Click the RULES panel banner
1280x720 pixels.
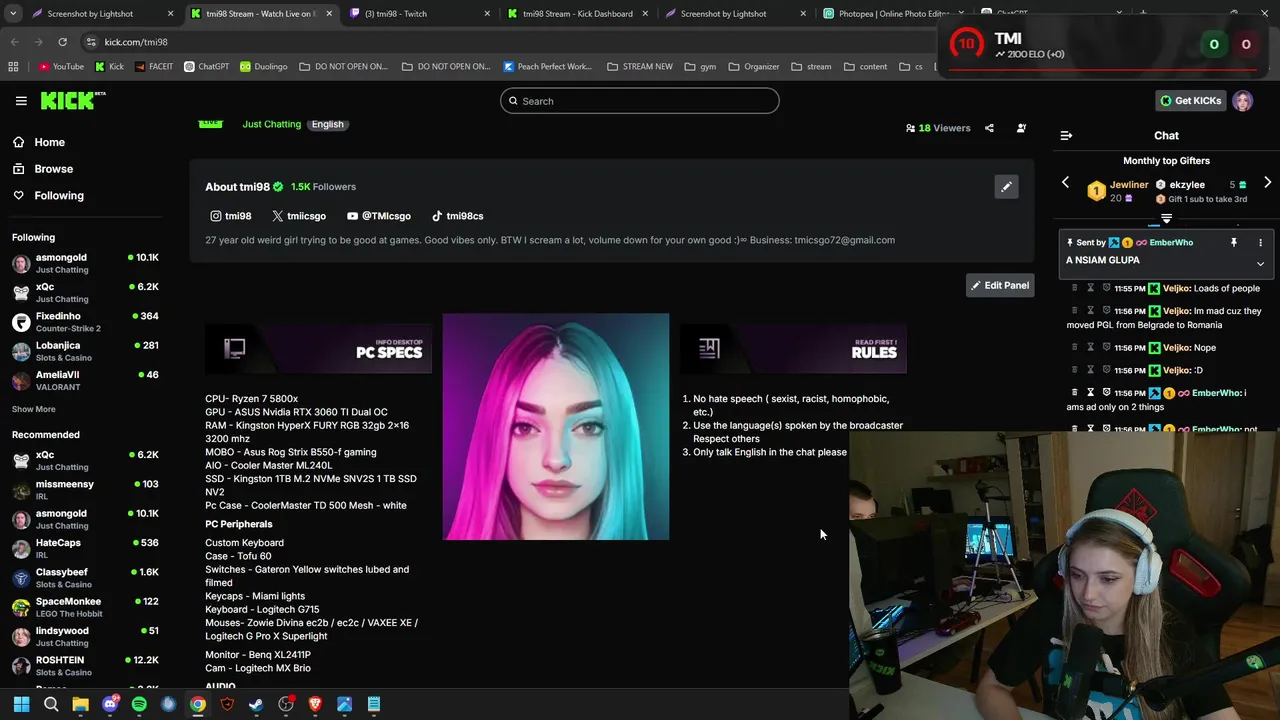794,348
